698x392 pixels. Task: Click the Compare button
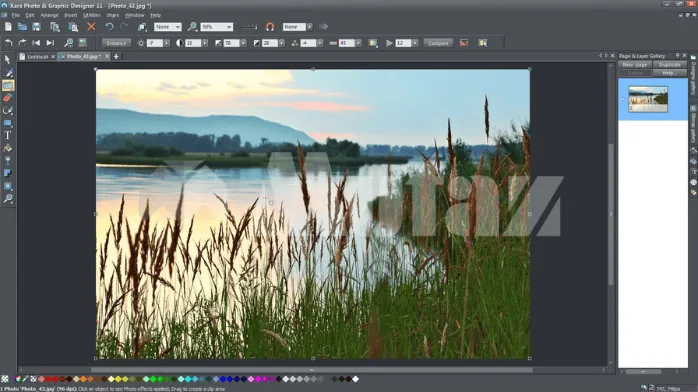pyautogui.click(x=438, y=43)
